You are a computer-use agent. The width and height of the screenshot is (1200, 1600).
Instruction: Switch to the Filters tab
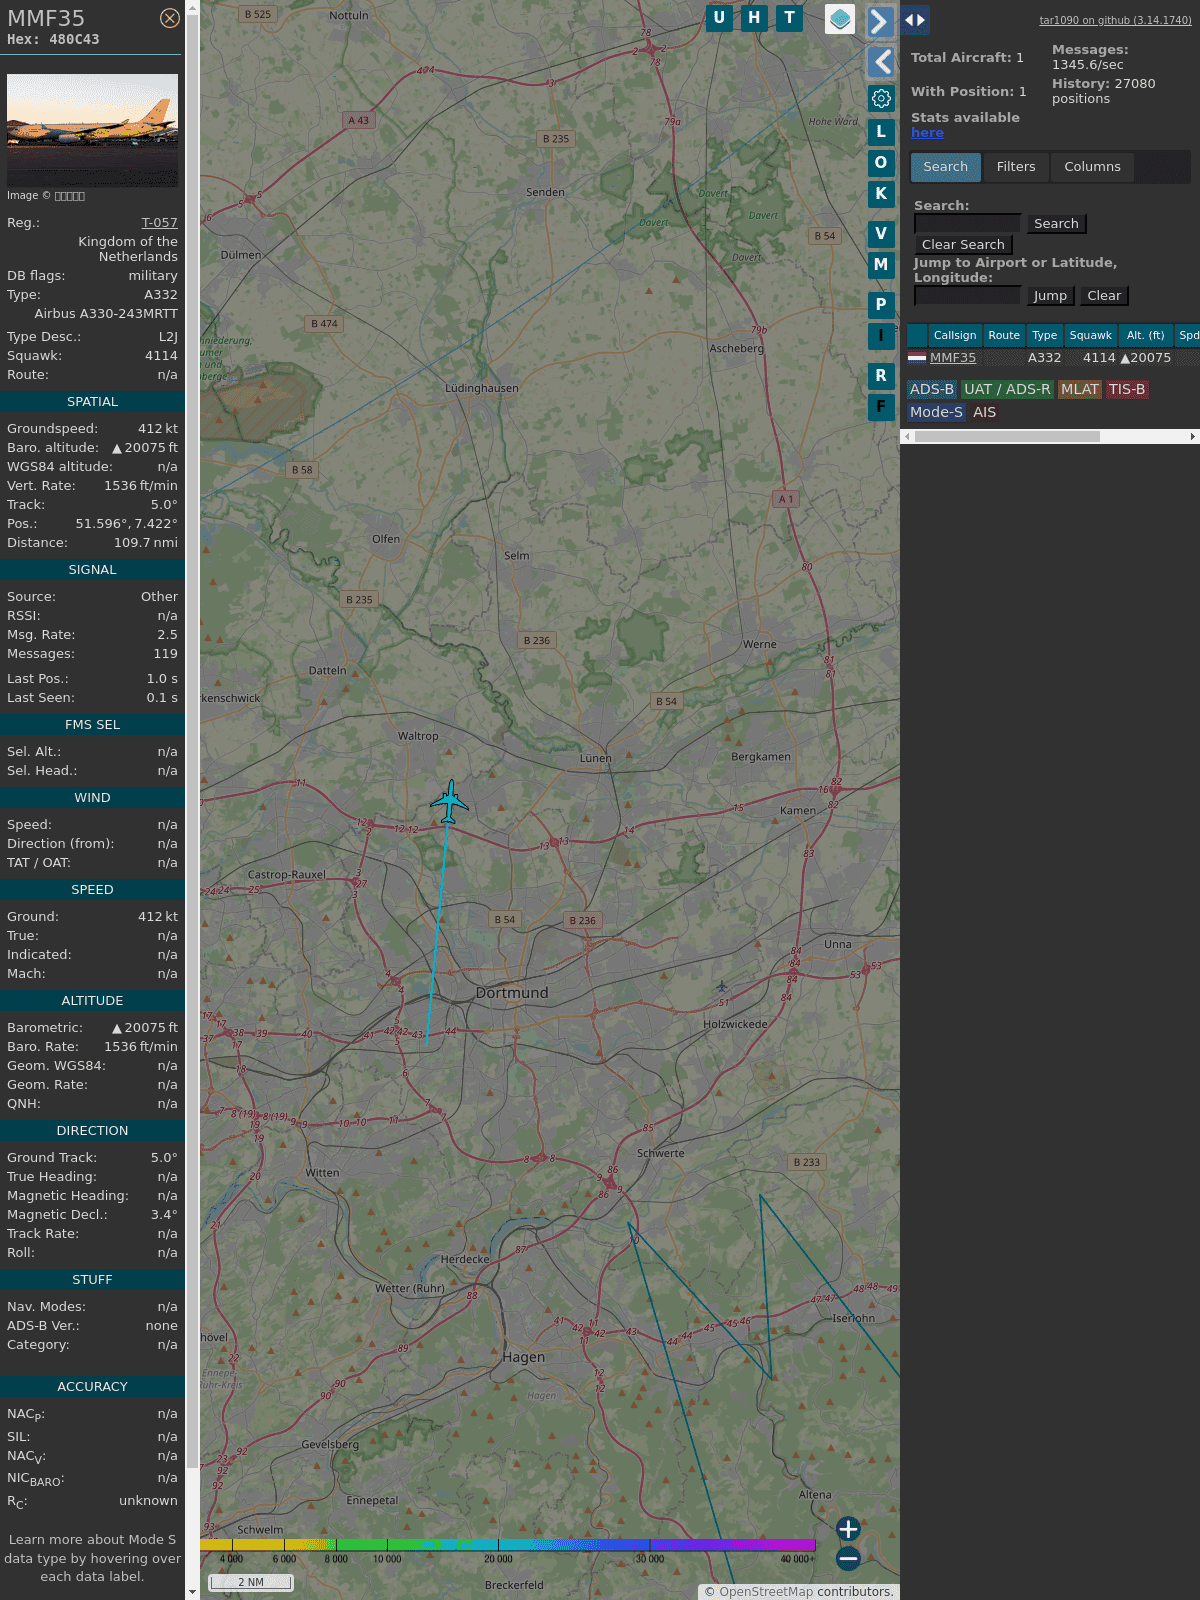[1016, 167]
